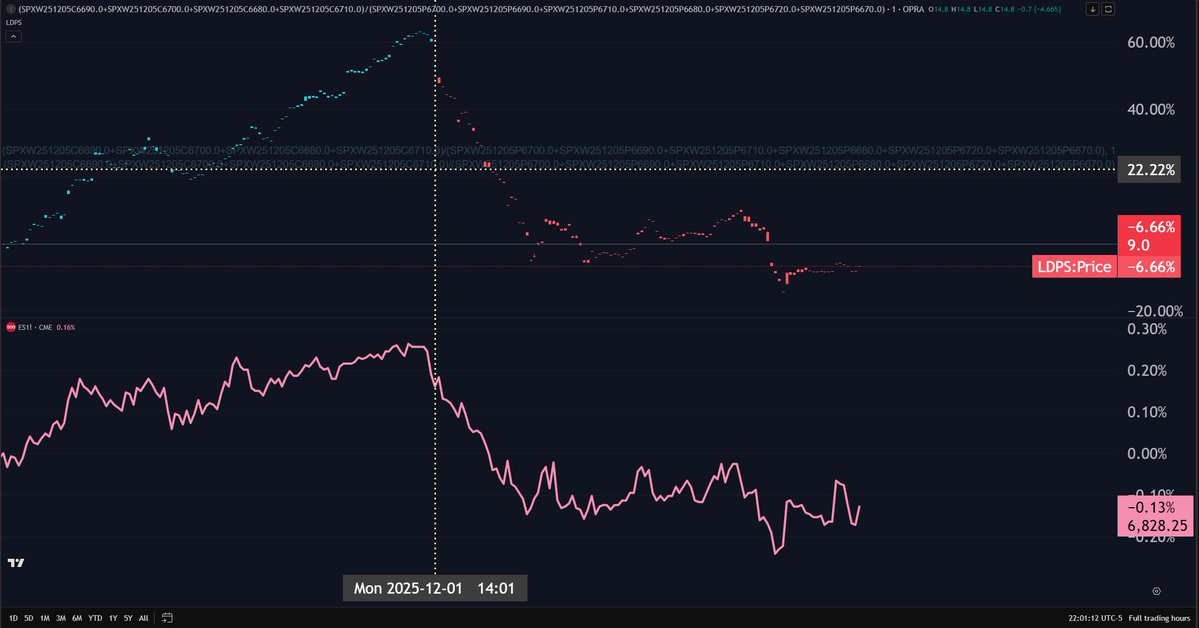1199x628 pixels.
Task: Select the 1Y time range
Action: point(113,618)
